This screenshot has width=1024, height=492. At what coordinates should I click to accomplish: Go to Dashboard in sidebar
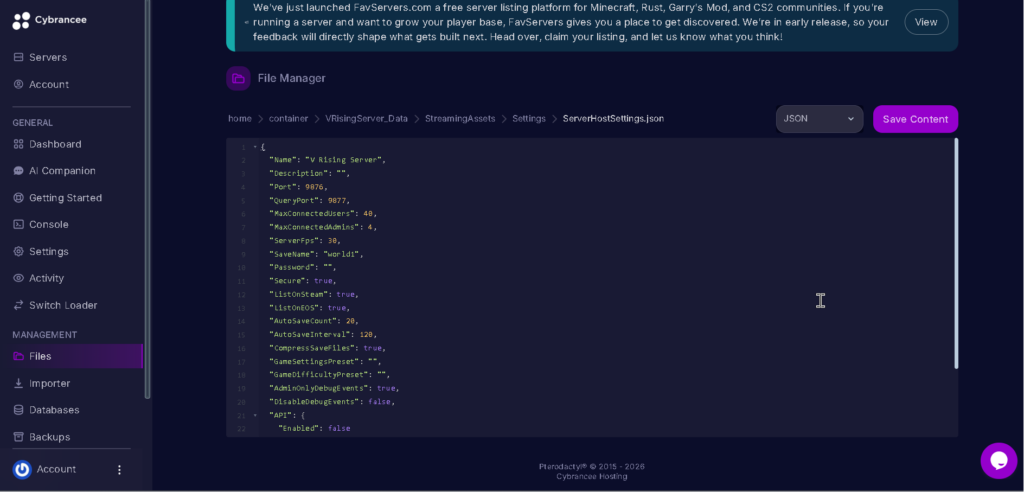coord(55,144)
